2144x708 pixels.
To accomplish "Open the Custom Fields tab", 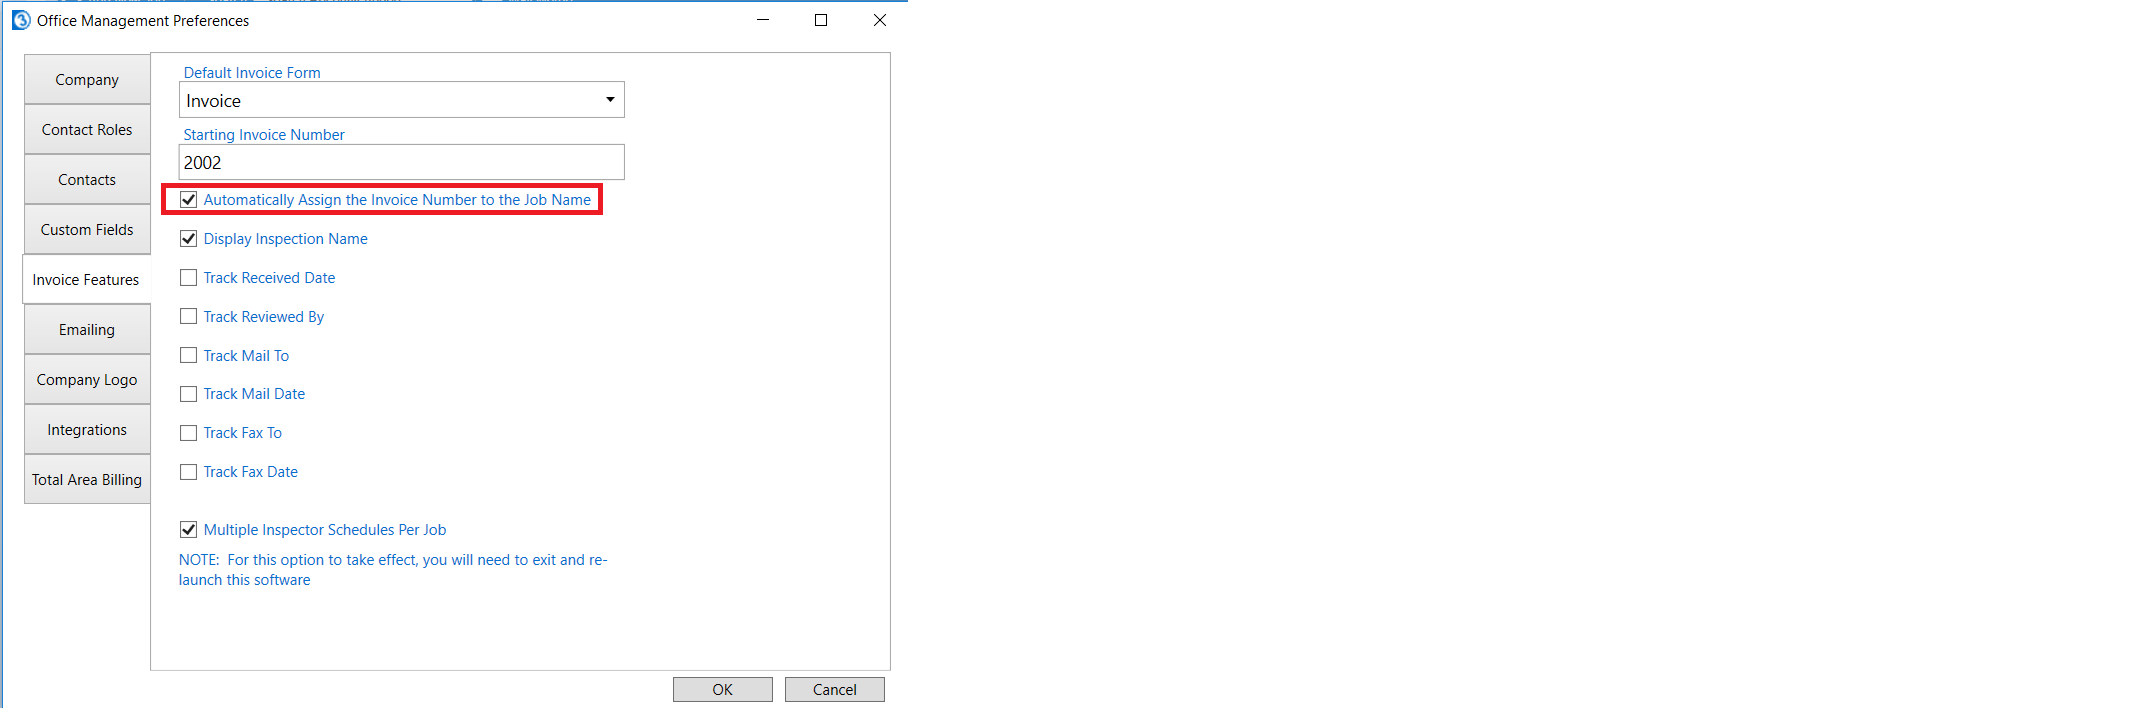I will (x=87, y=230).
